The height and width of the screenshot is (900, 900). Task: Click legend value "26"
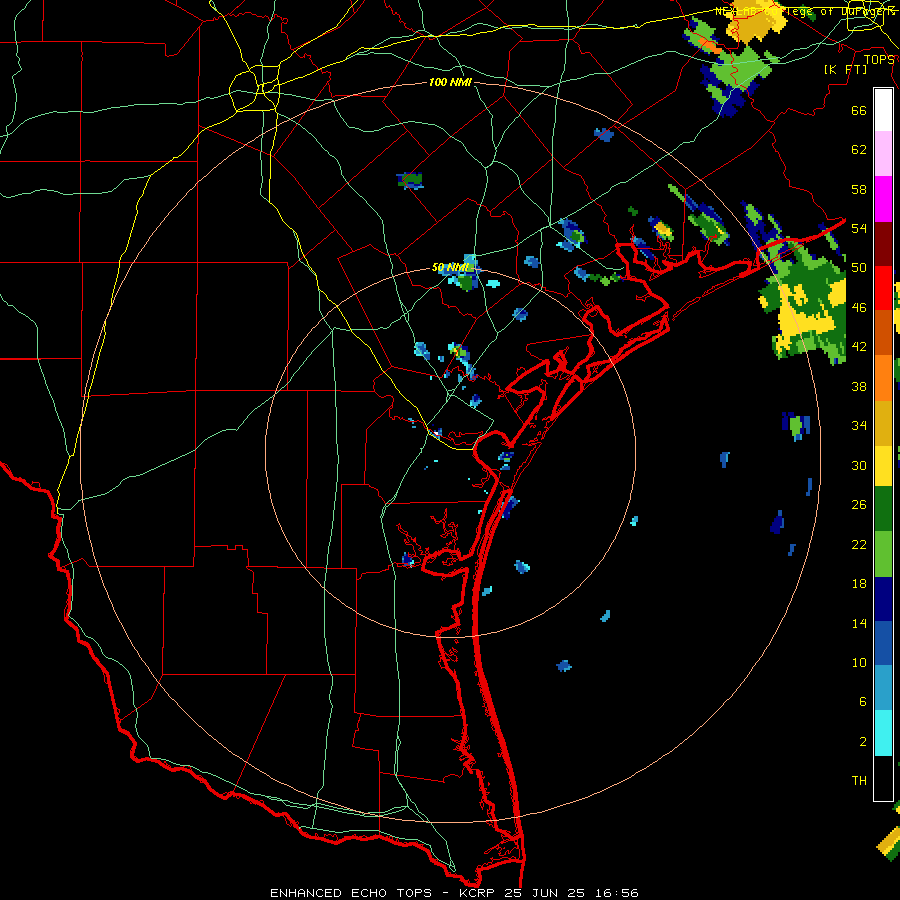click(859, 505)
